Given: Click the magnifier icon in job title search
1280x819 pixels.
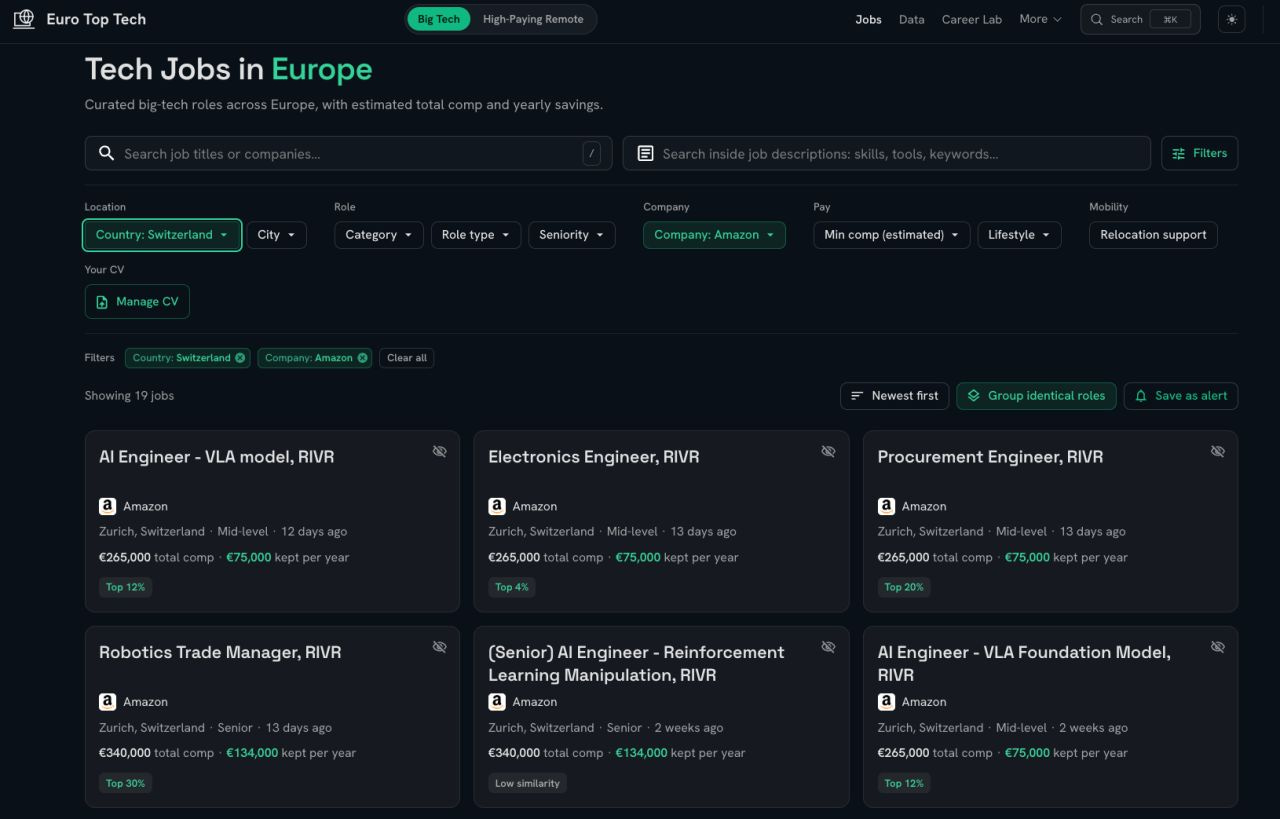Looking at the screenshot, I should [107, 153].
